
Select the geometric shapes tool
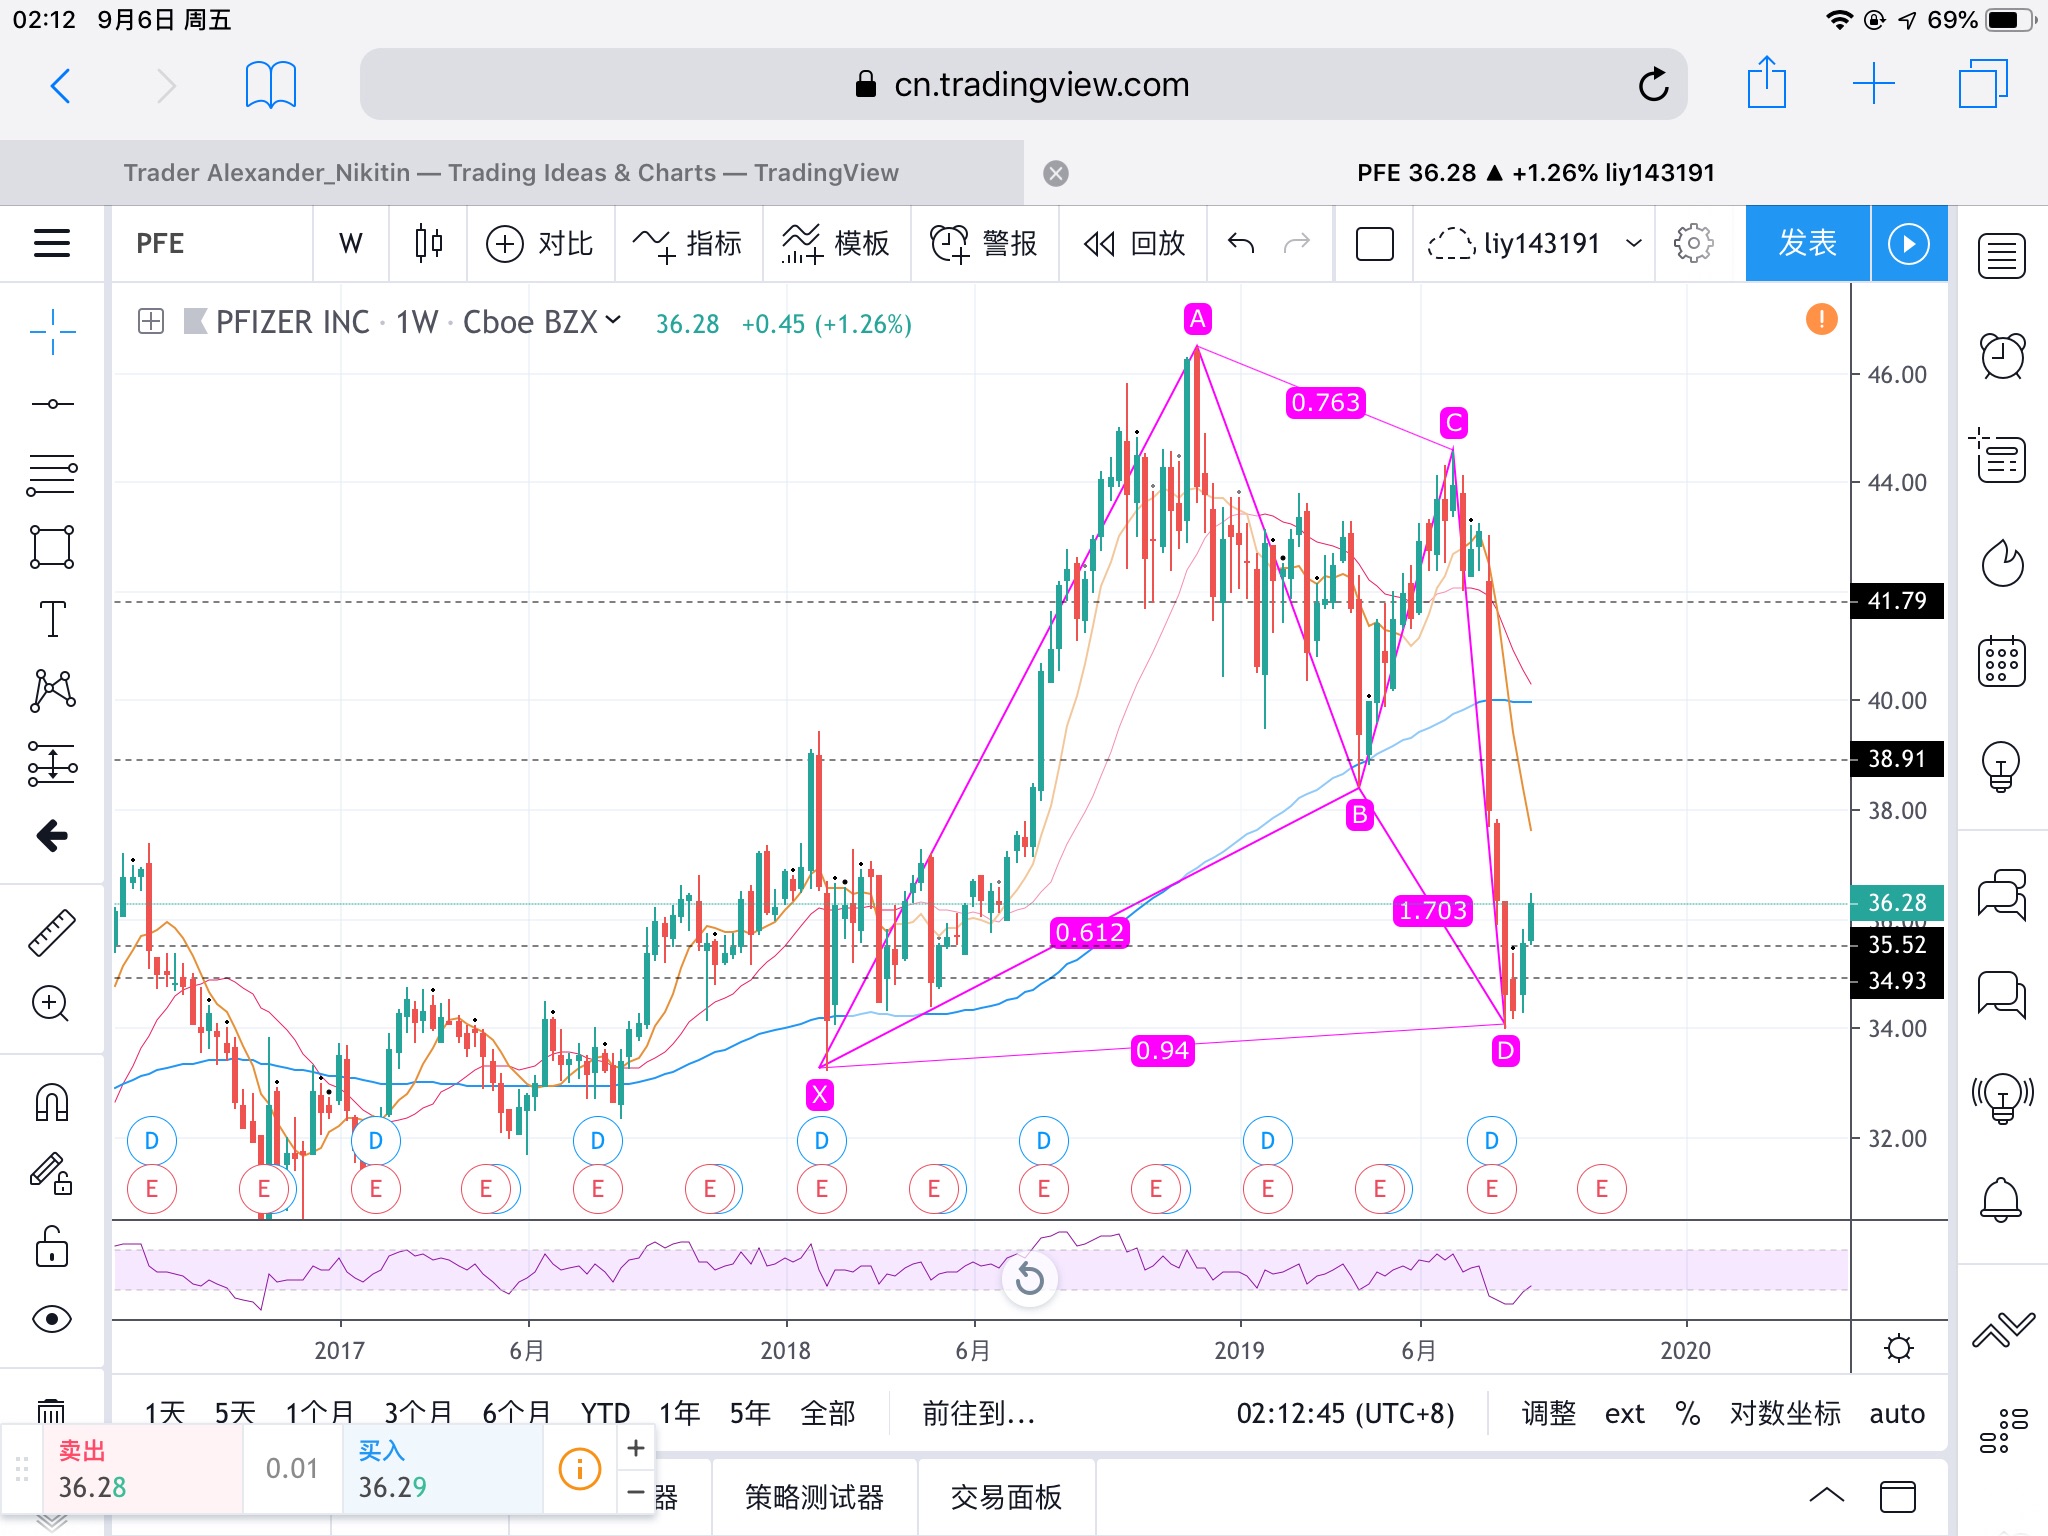click(x=52, y=547)
